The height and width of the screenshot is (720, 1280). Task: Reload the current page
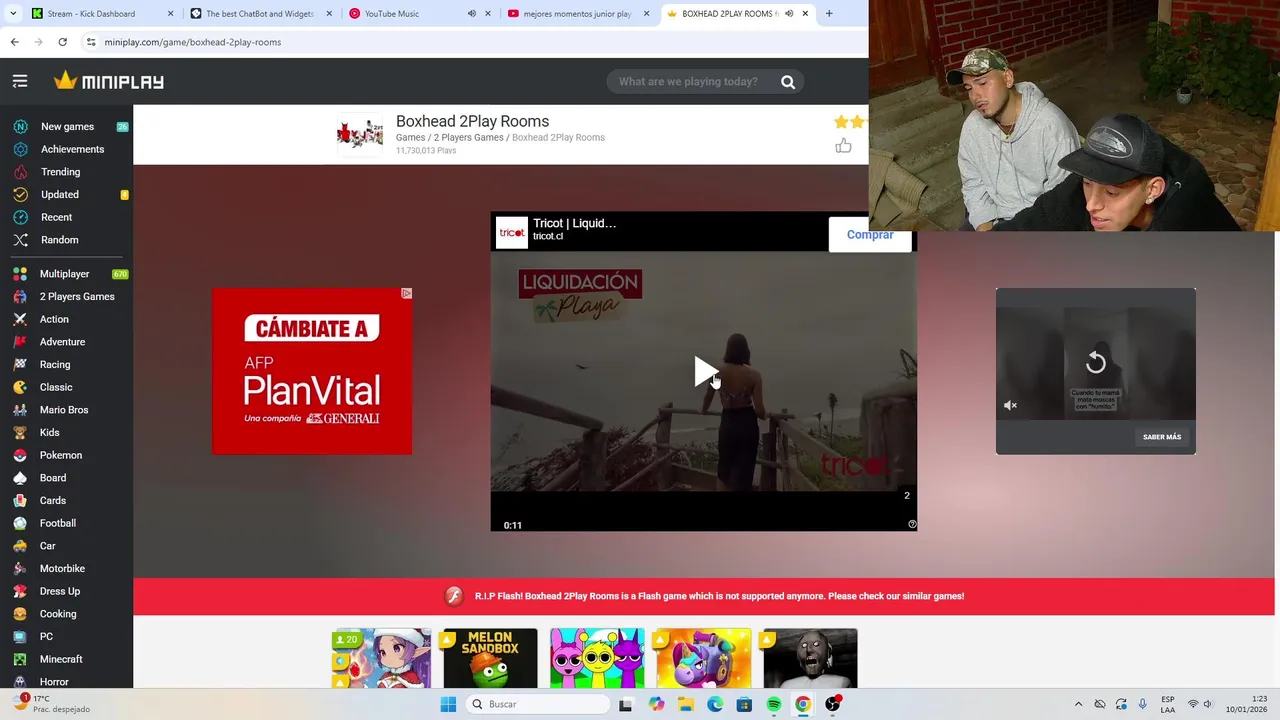coord(62,42)
